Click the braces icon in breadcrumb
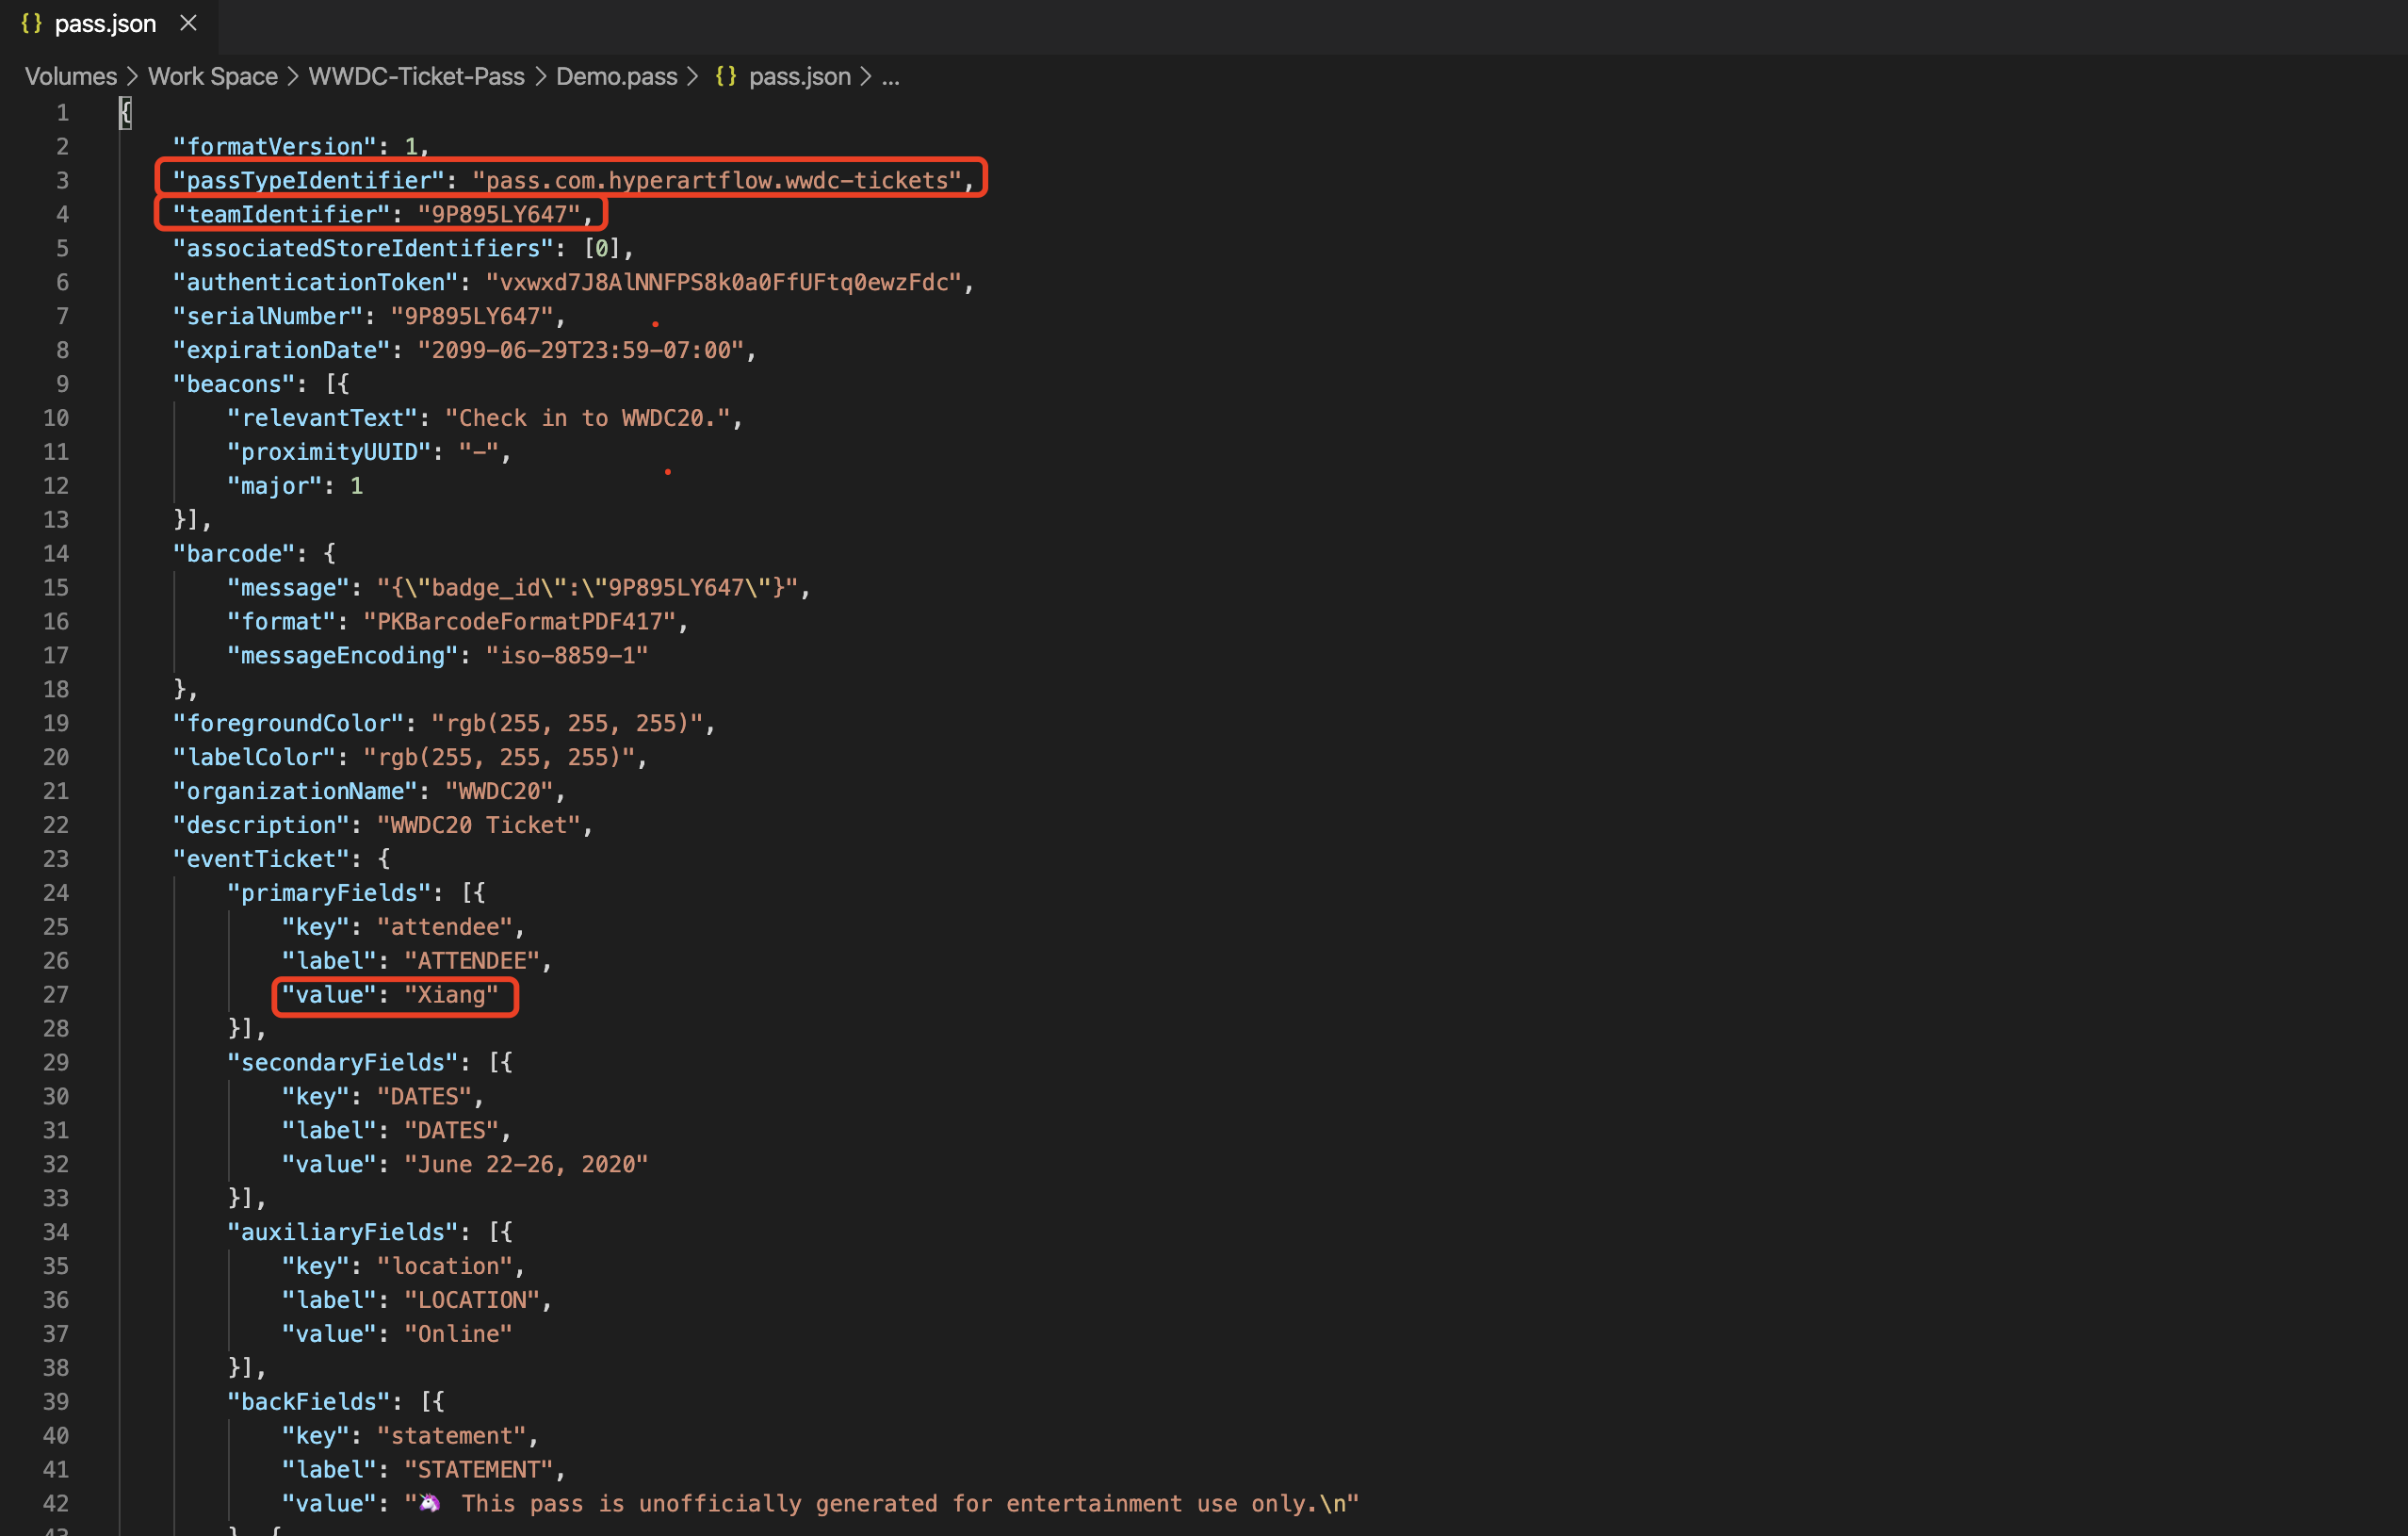Image resolution: width=2408 pixels, height=1536 pixels. pyautogui.click(x=726, y=76)
